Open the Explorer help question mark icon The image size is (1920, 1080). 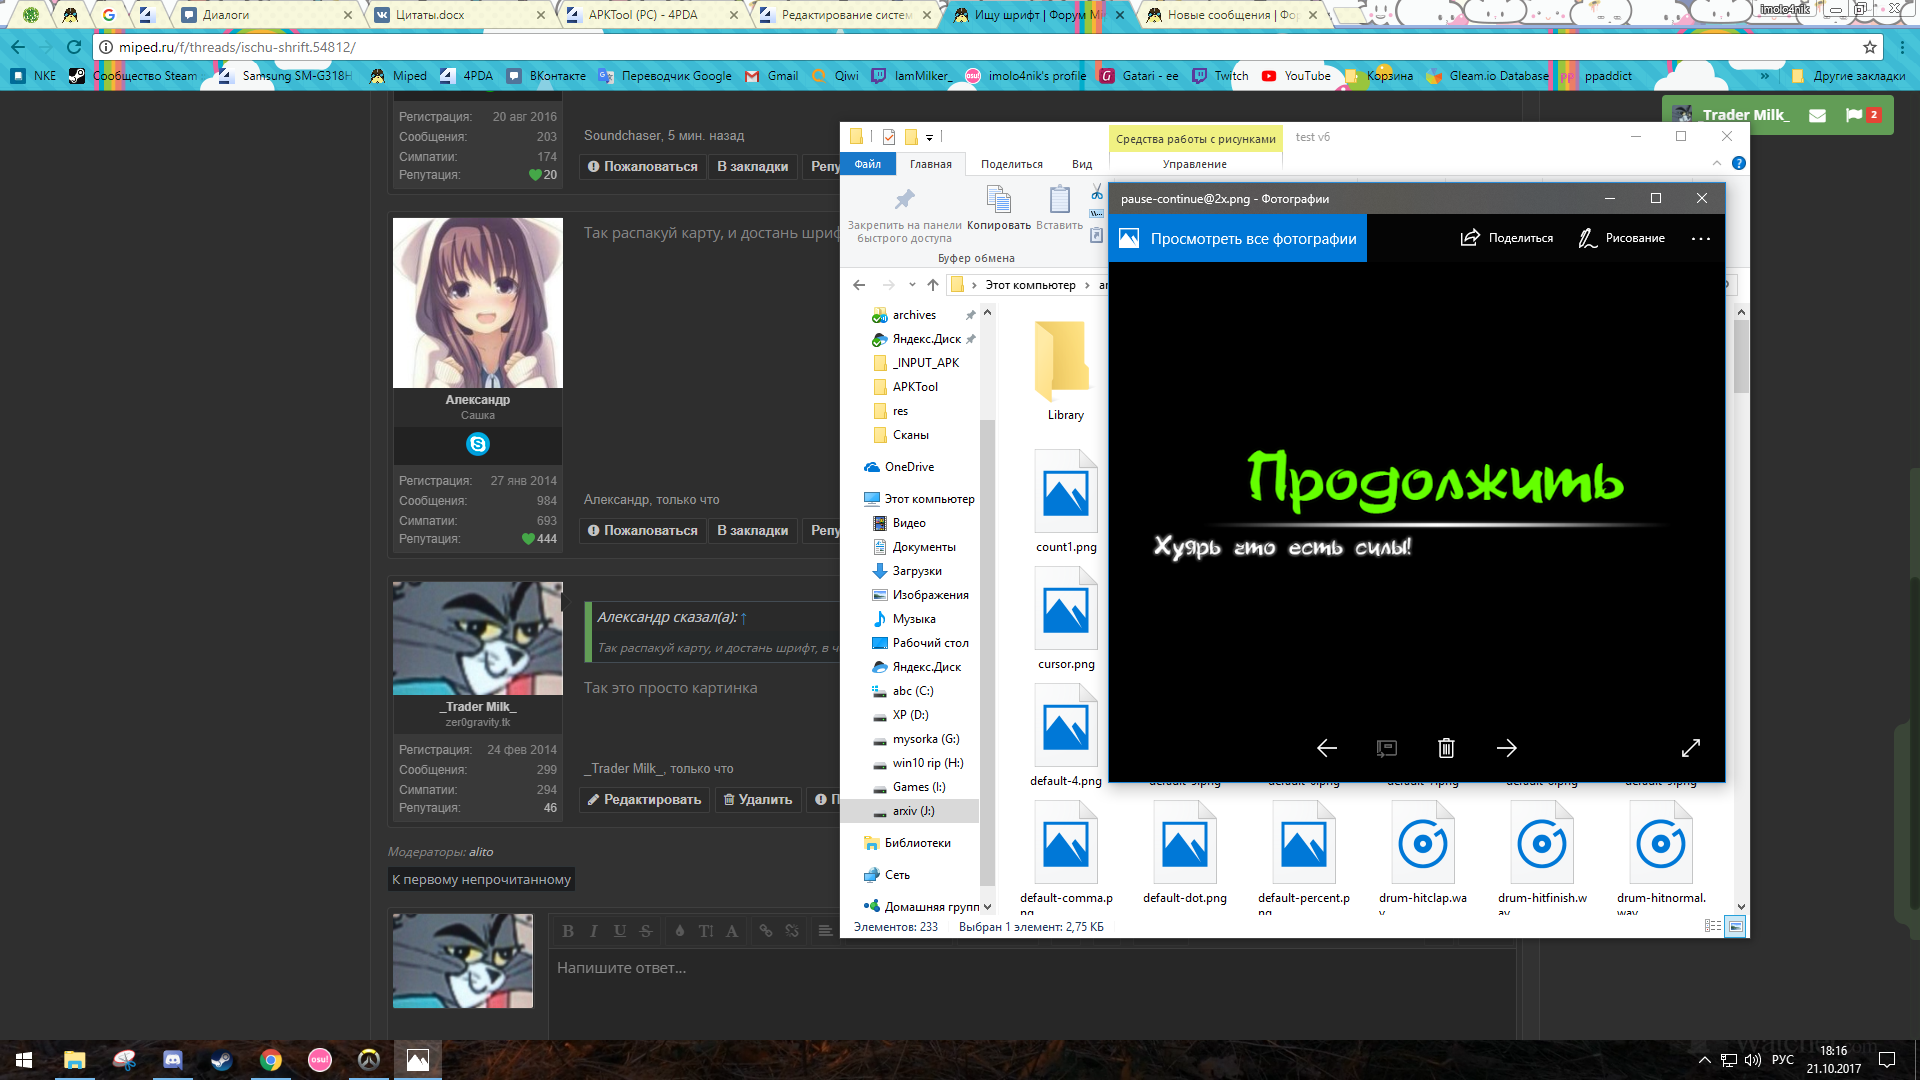[x=1739, y=163]
